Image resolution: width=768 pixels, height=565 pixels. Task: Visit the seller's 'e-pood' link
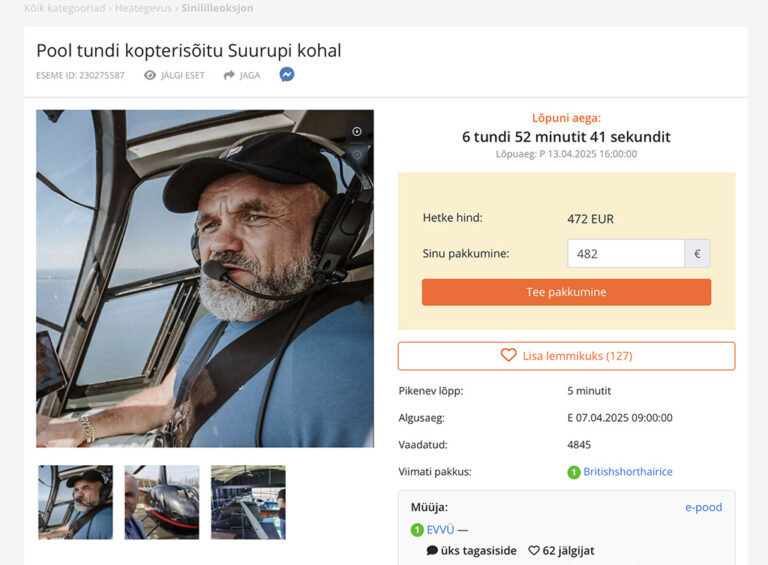click(x=703, y=507)
